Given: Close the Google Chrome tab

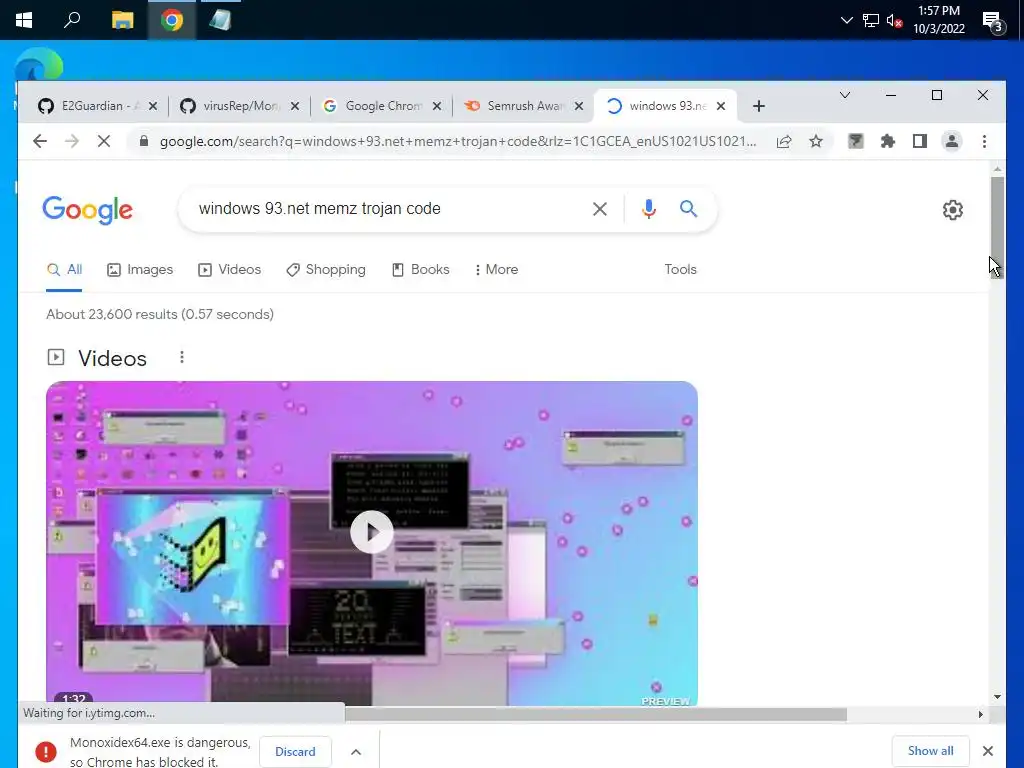Looking at the screenshot, I should 437,106.
